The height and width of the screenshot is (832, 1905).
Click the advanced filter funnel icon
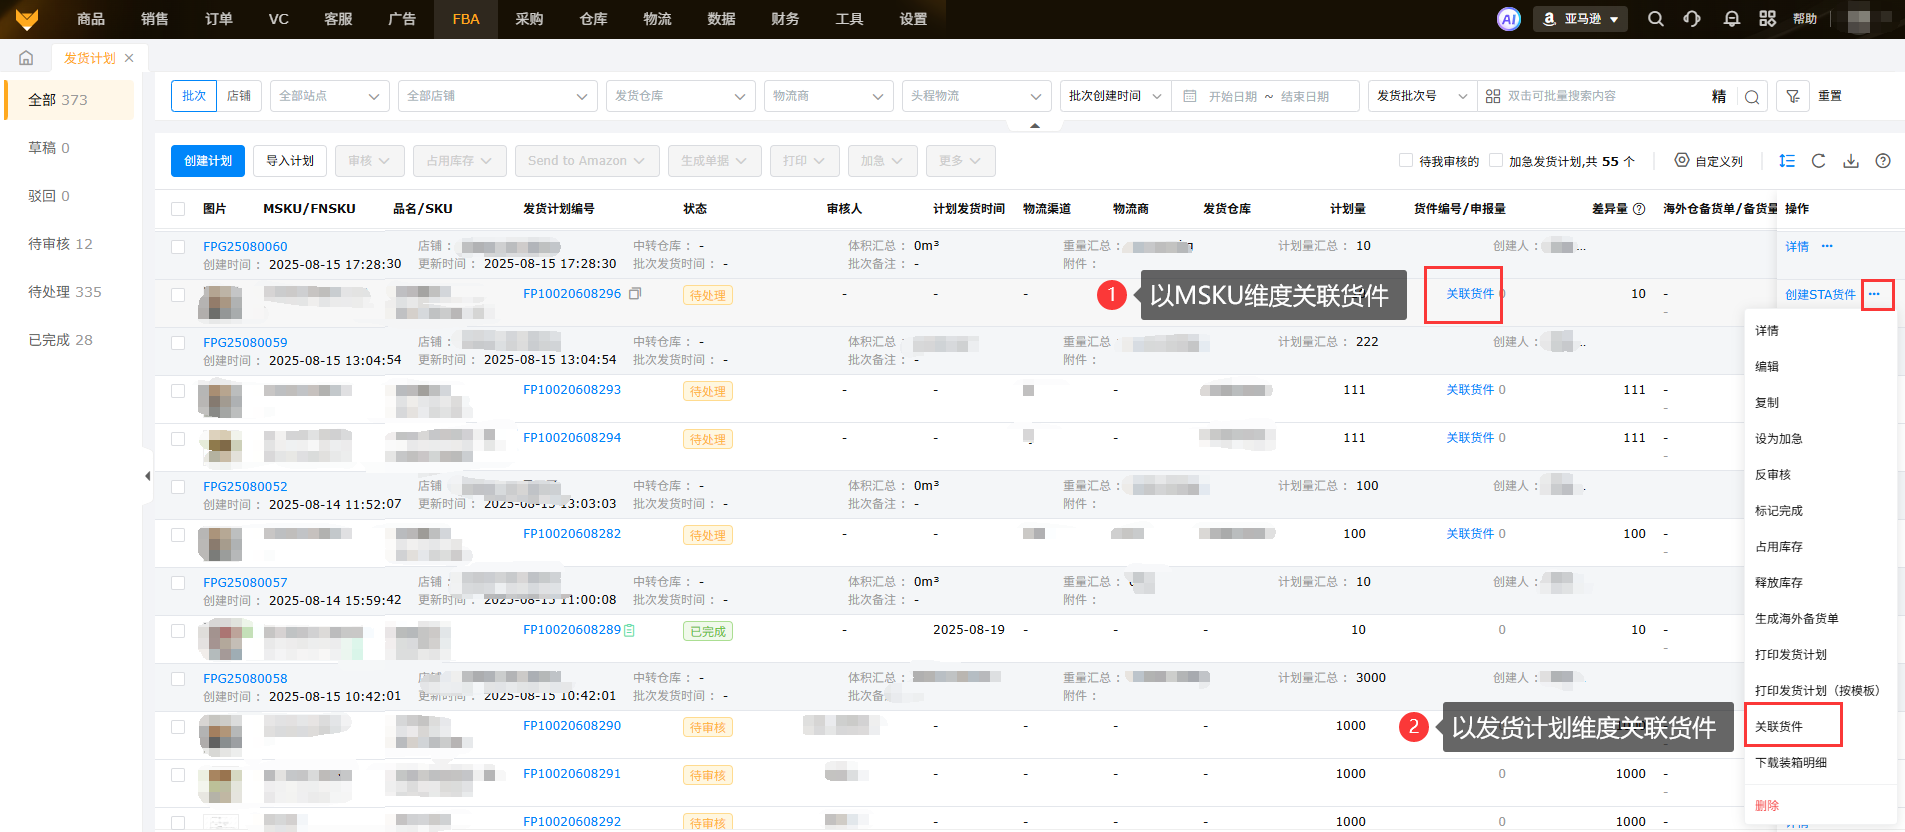(x=1793, y=96)
